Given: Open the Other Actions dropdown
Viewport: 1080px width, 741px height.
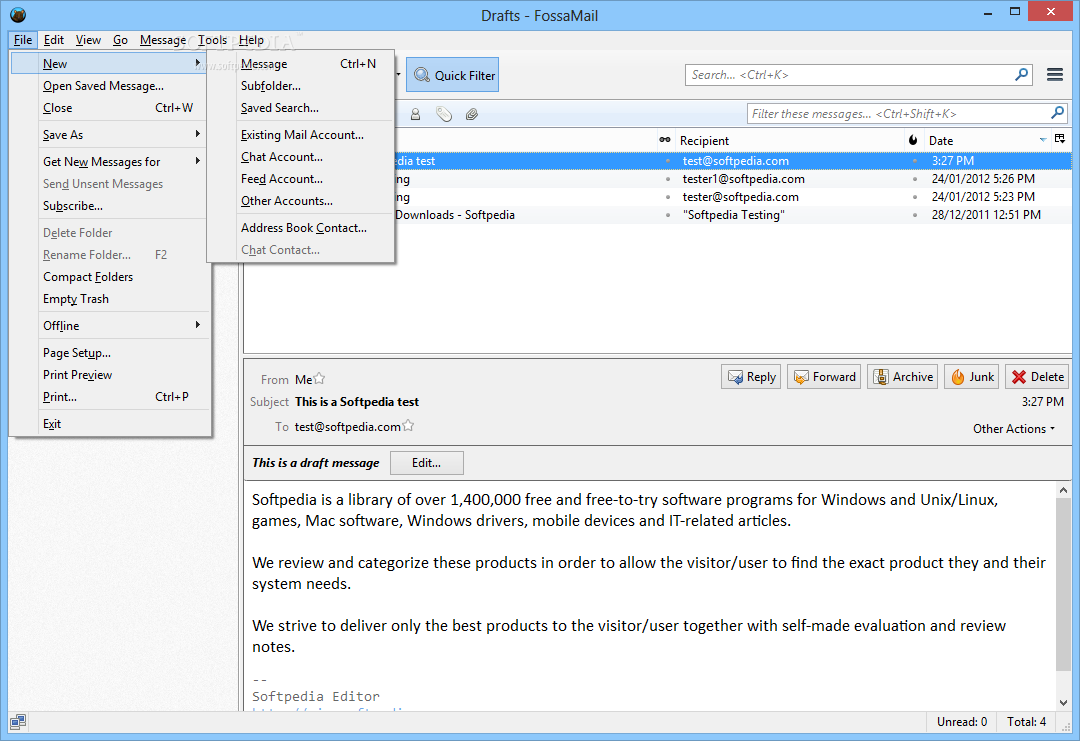Looking at the screenshot, I should tap(1014, 428).
